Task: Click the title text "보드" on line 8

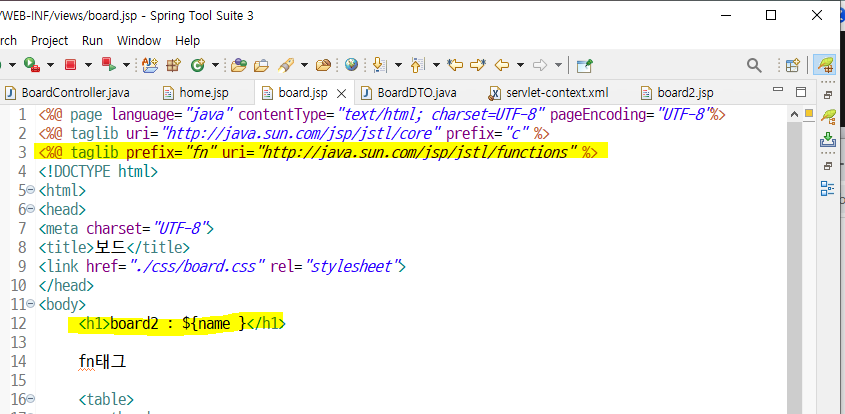Action: coord(110,247)
